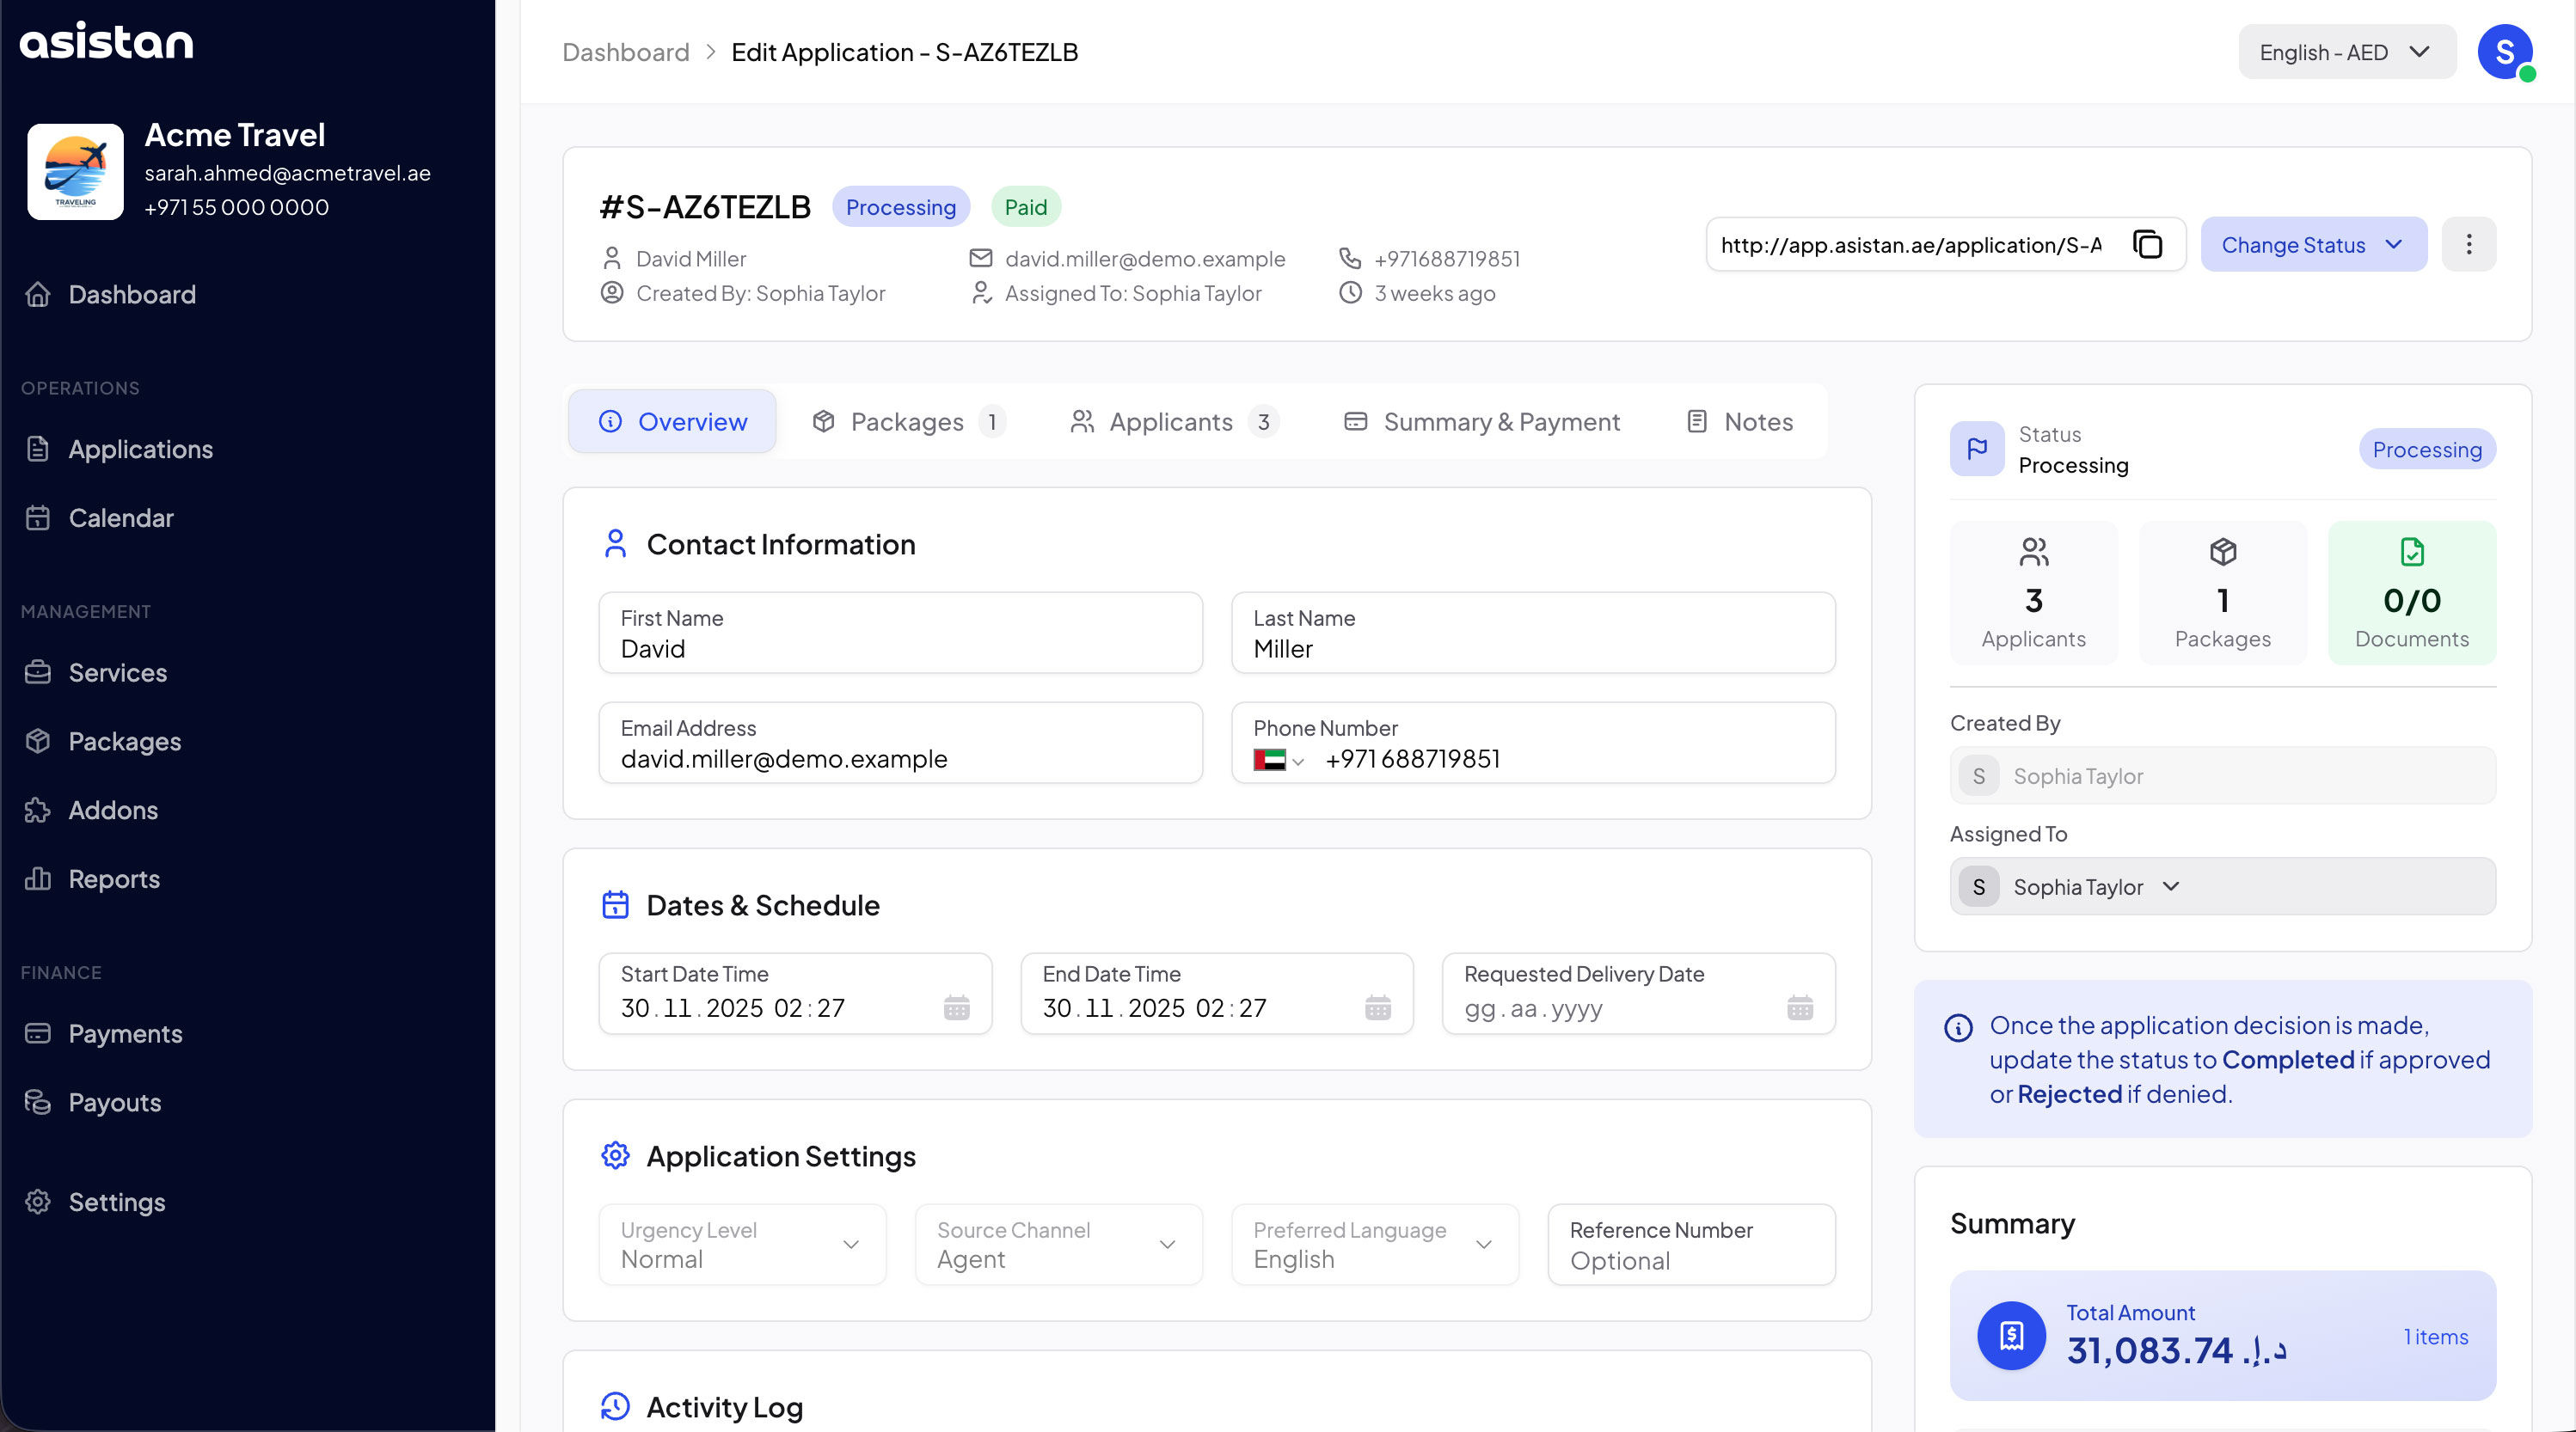Image resolution: width=2576 pixels, height=1432 pixels.
Task: Open the user avatar profile menu
Action: click(x=2504, y=52)
